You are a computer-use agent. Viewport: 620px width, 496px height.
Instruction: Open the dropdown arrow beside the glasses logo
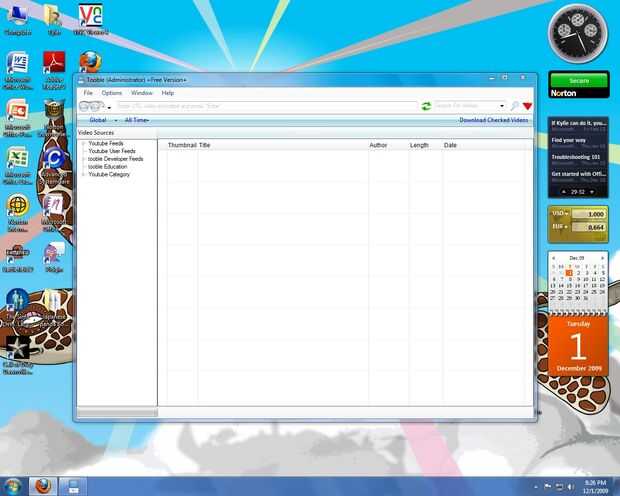tap(109, 107)
